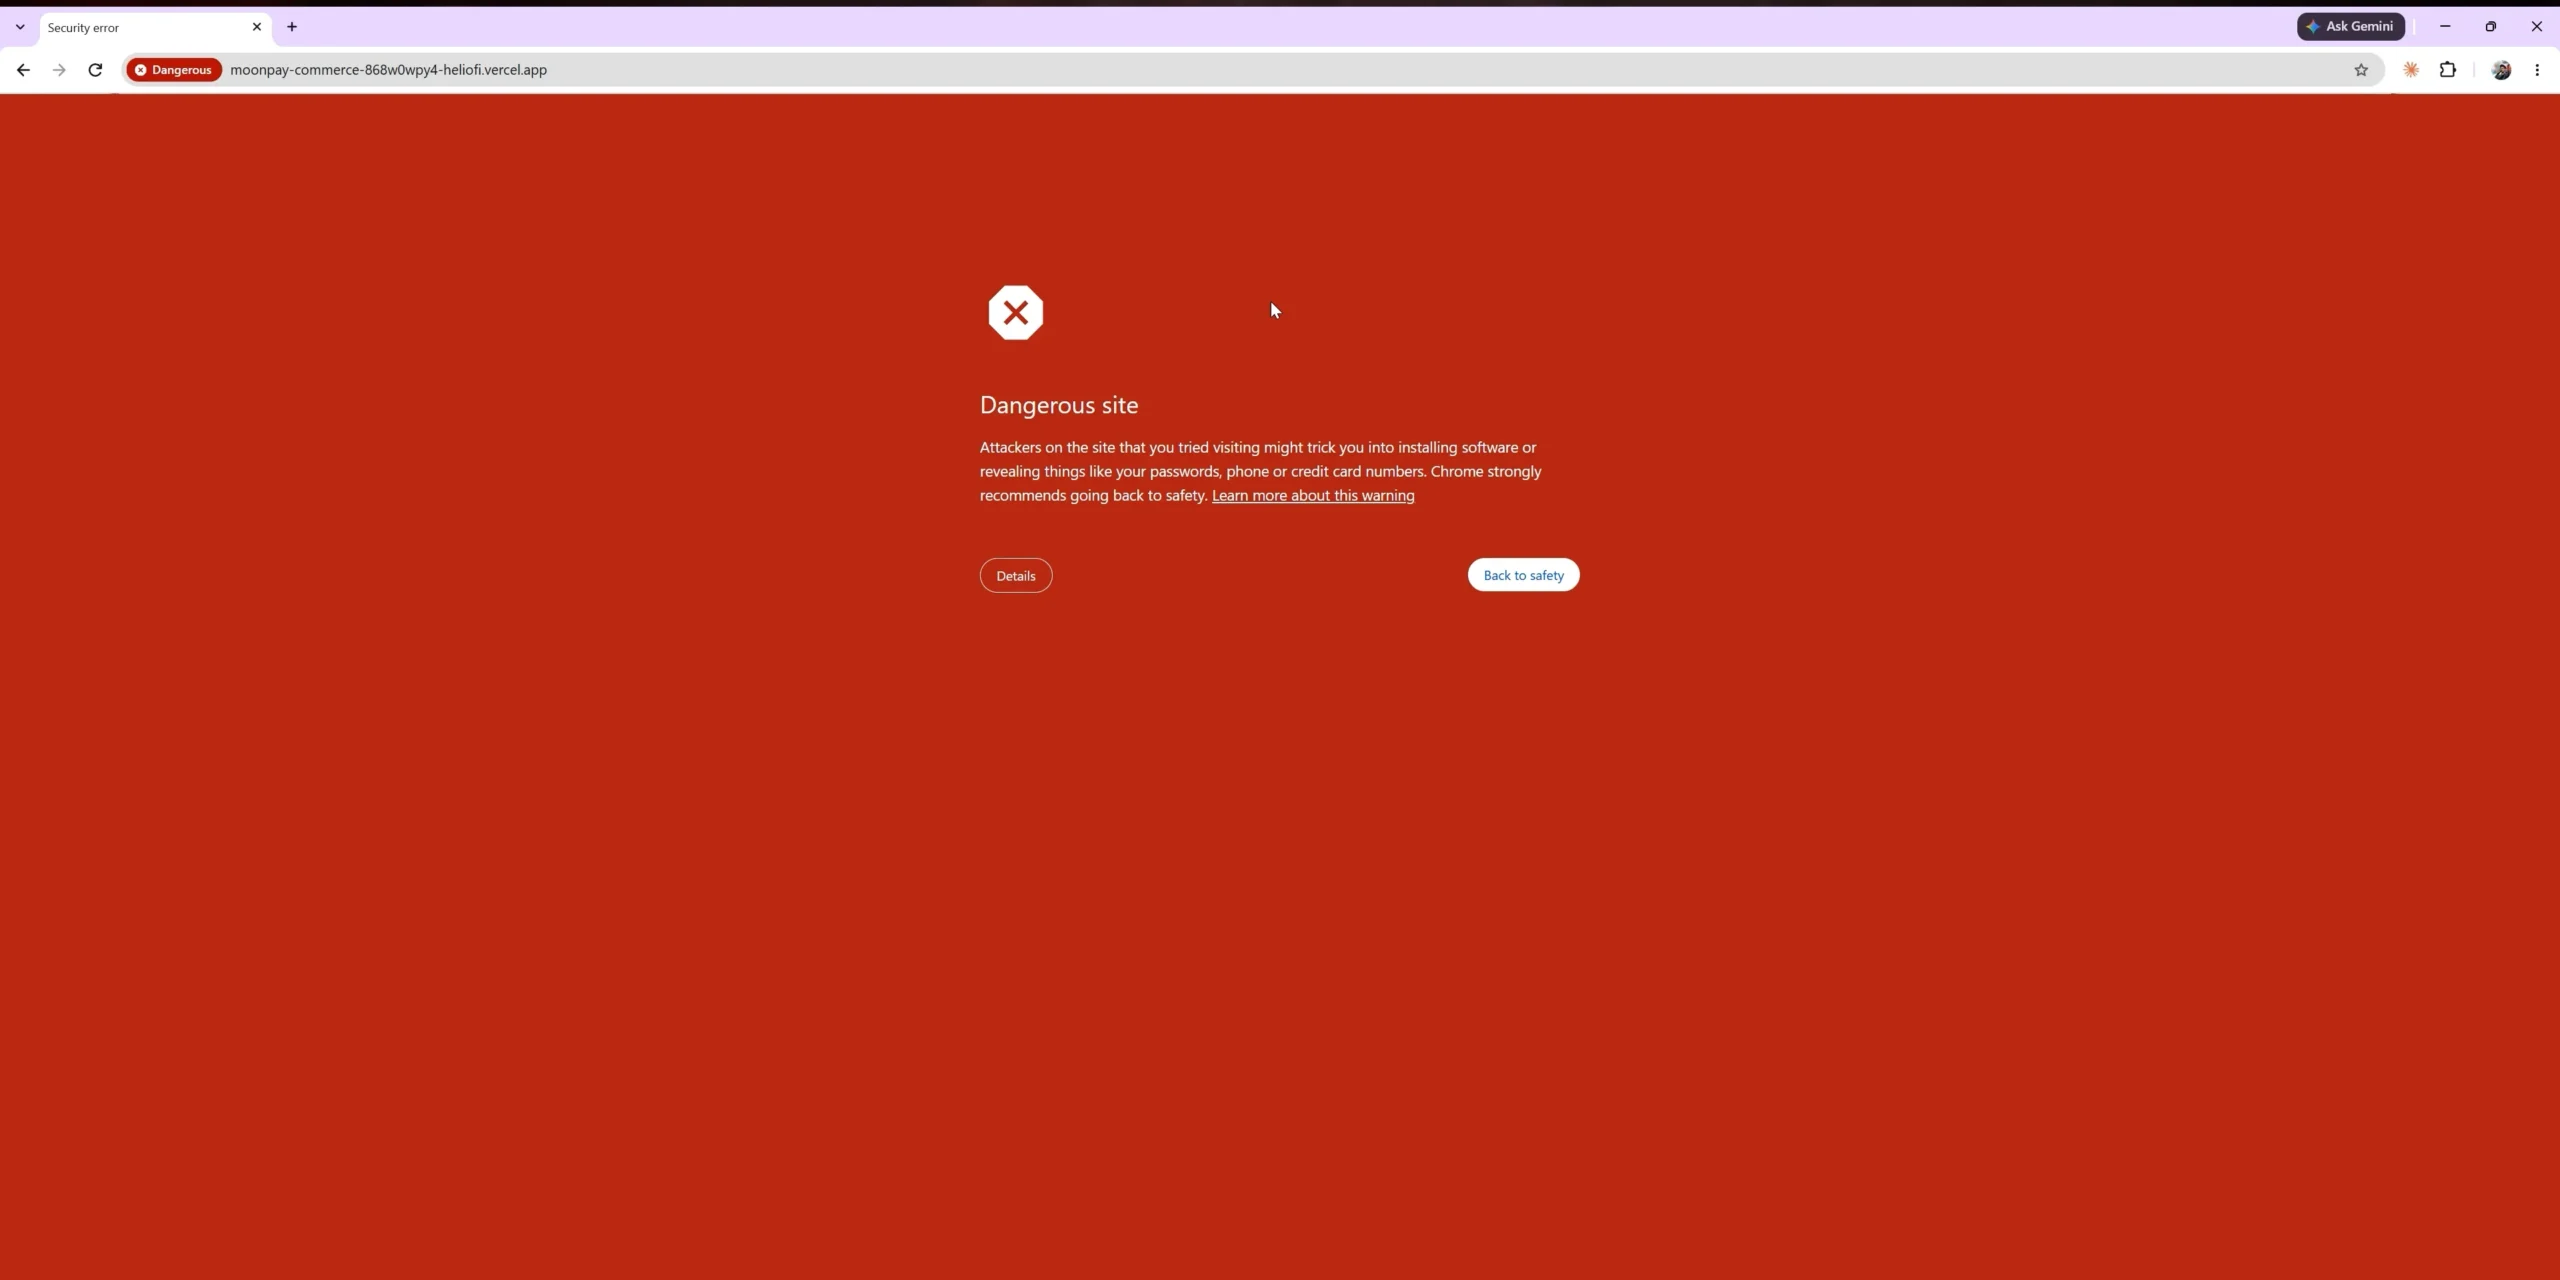Open the Extensions puzzle icon
The height and width of the screenshot is (1280, 2560).
pyautogui.click(x=2448, y=70)
